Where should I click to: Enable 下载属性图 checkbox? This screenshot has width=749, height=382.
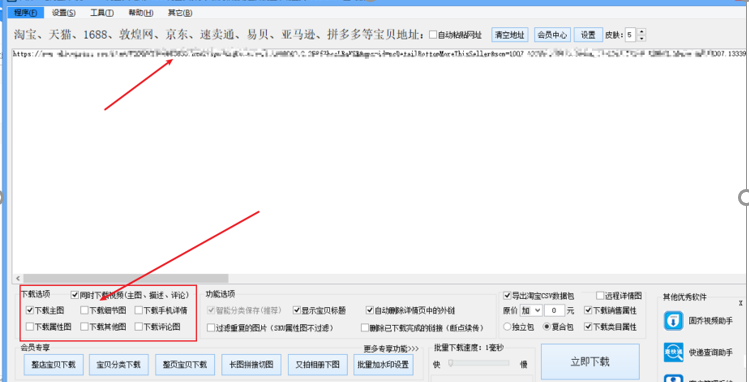point(30,327)
